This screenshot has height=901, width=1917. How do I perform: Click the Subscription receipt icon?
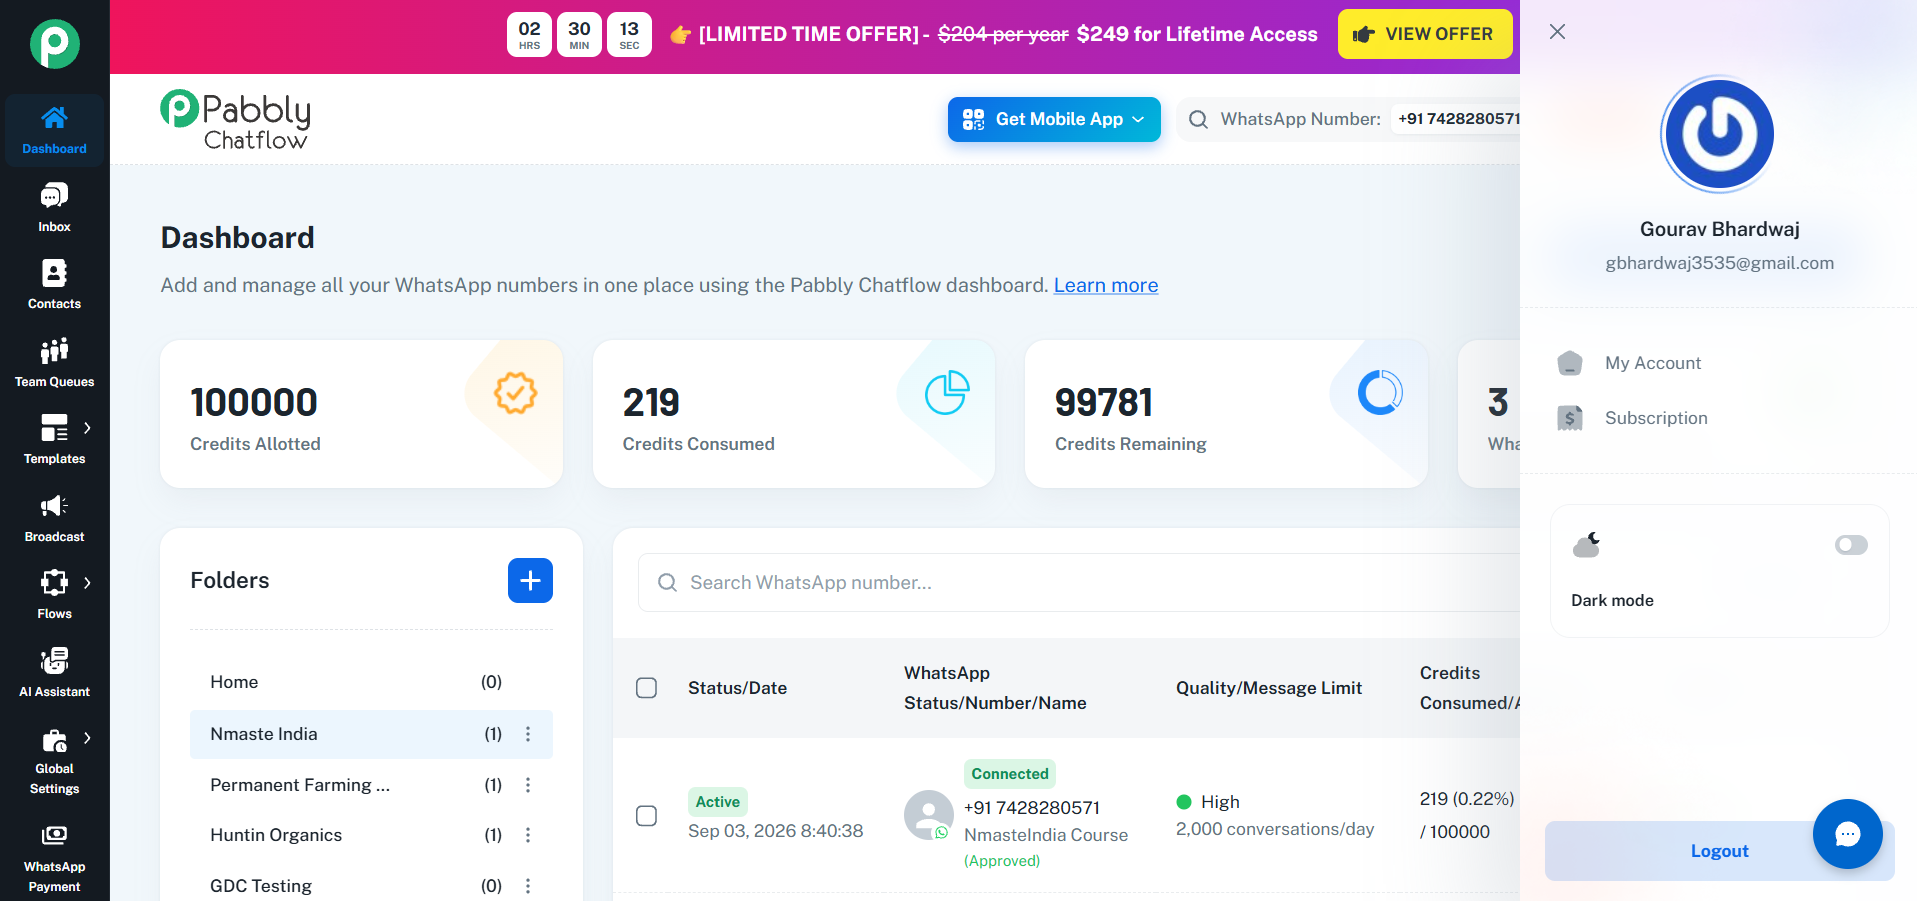tap(1570, 418)
